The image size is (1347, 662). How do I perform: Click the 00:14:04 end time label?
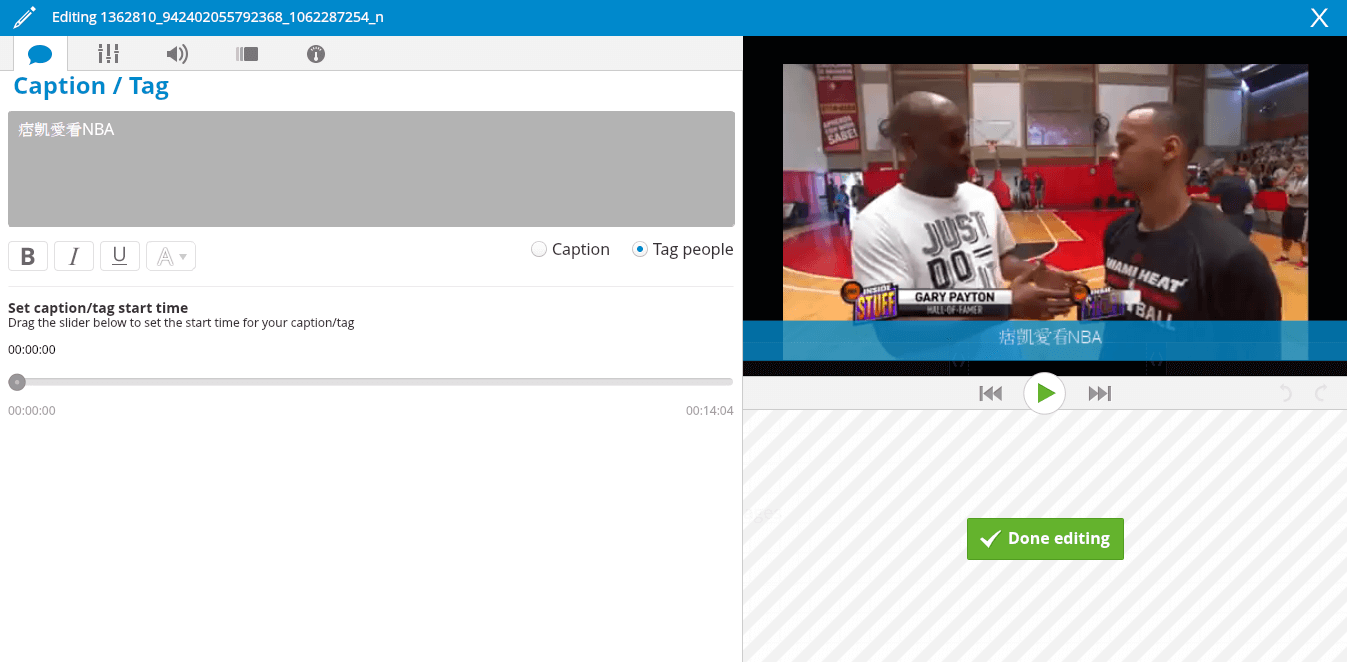[710, 410]
